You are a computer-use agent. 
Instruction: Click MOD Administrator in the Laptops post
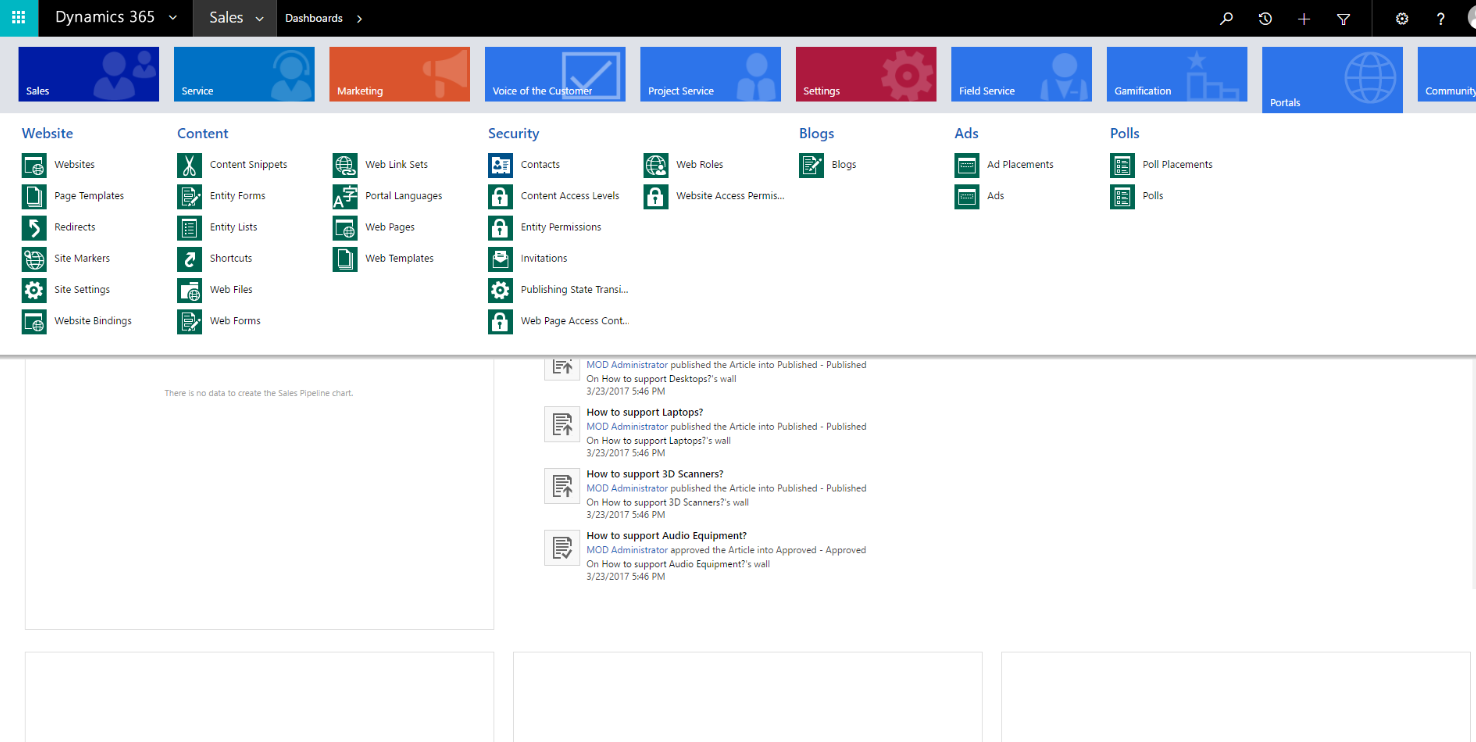(627, 427)
